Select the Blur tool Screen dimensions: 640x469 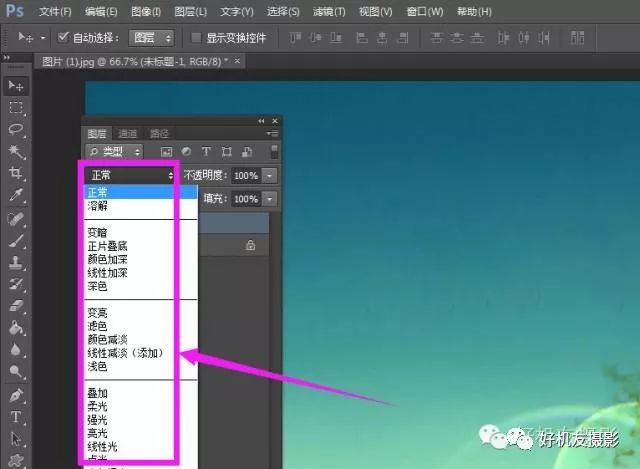tap(16, 350)
